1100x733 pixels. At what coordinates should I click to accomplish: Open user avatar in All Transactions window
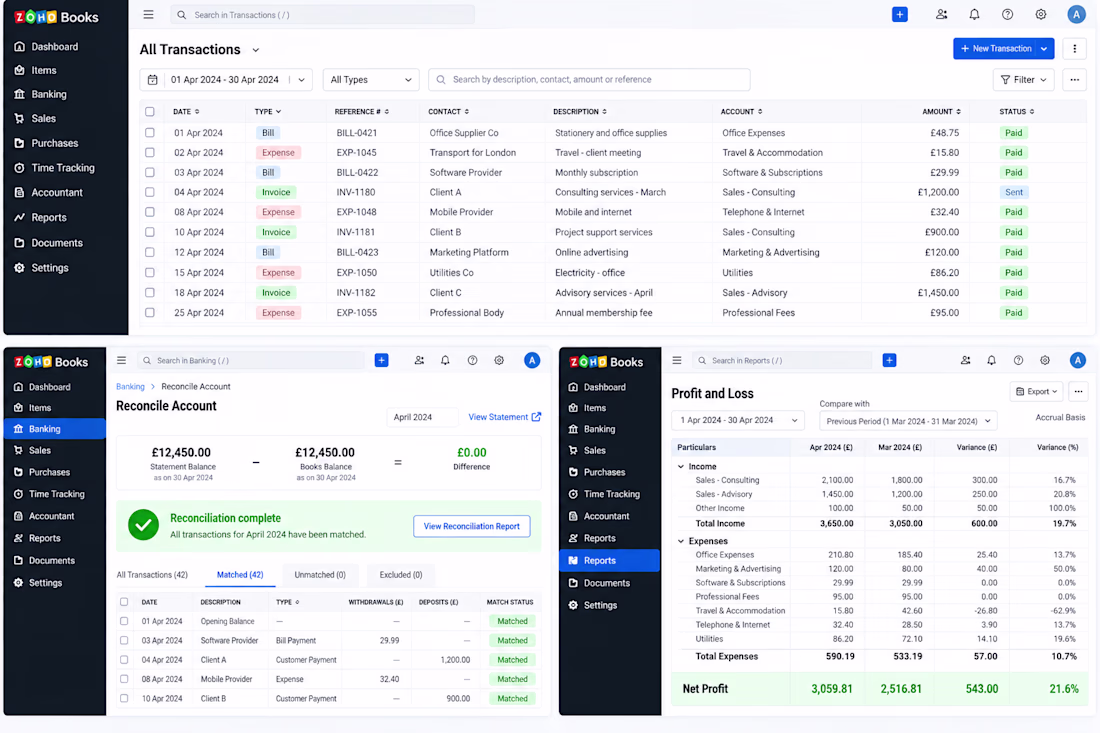click(1076, 15)
